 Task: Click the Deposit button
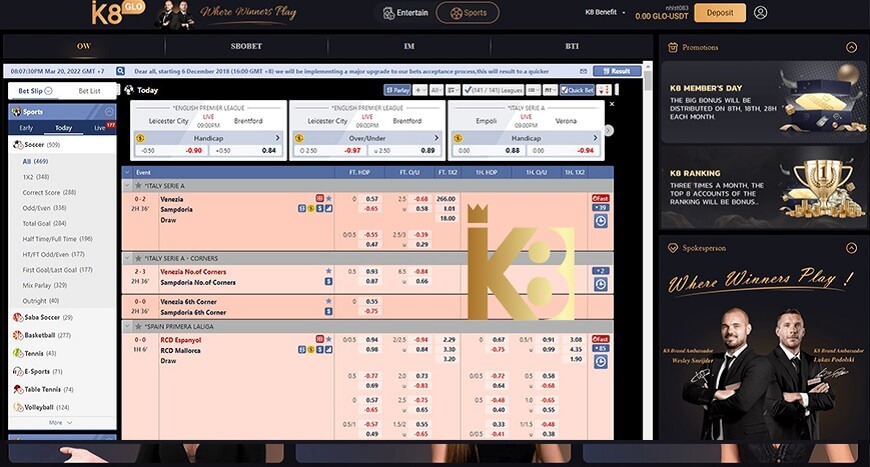720,13
